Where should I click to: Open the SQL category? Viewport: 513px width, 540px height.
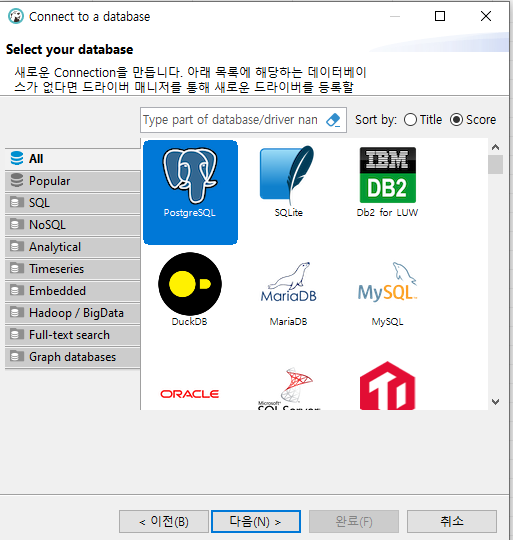coord(73,203)
